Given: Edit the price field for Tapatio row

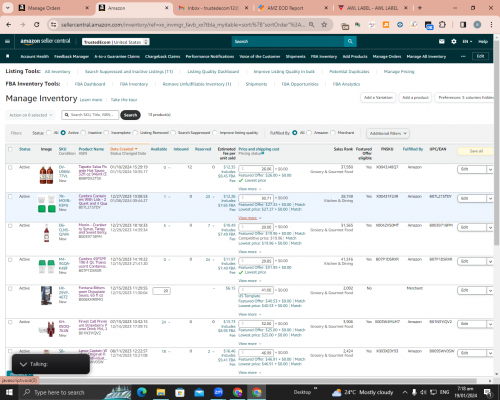Looking at the screenshot, I should click(x=256, y=169).
